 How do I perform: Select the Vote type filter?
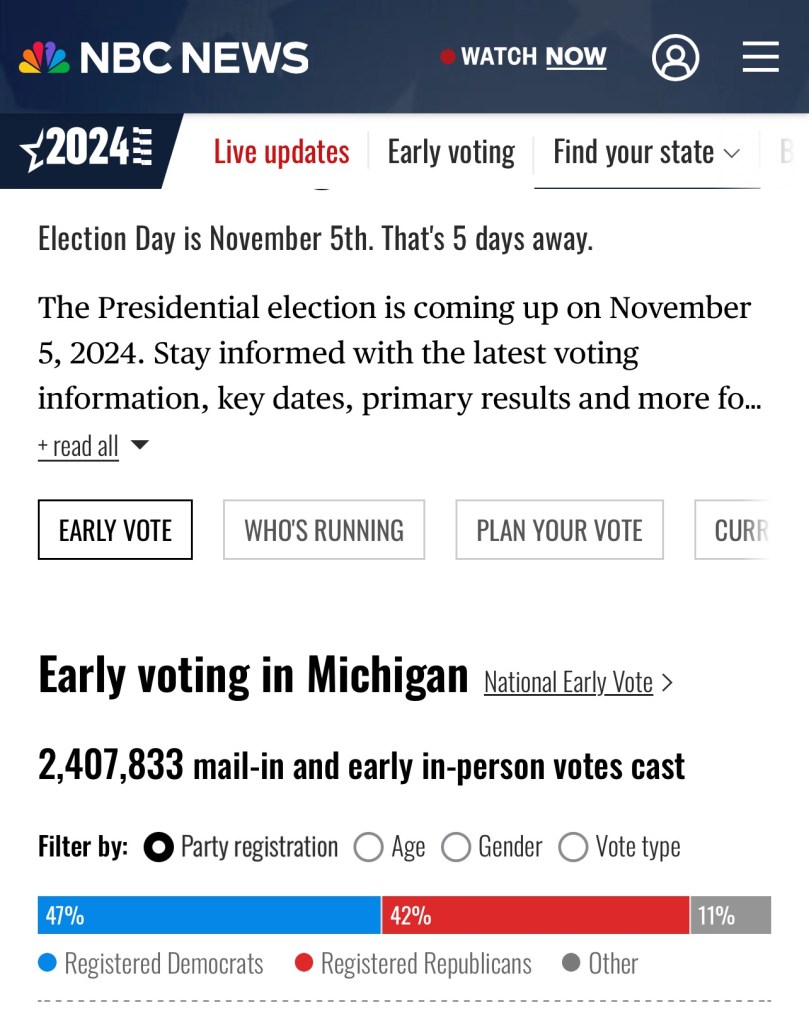[x=573, y=847]
